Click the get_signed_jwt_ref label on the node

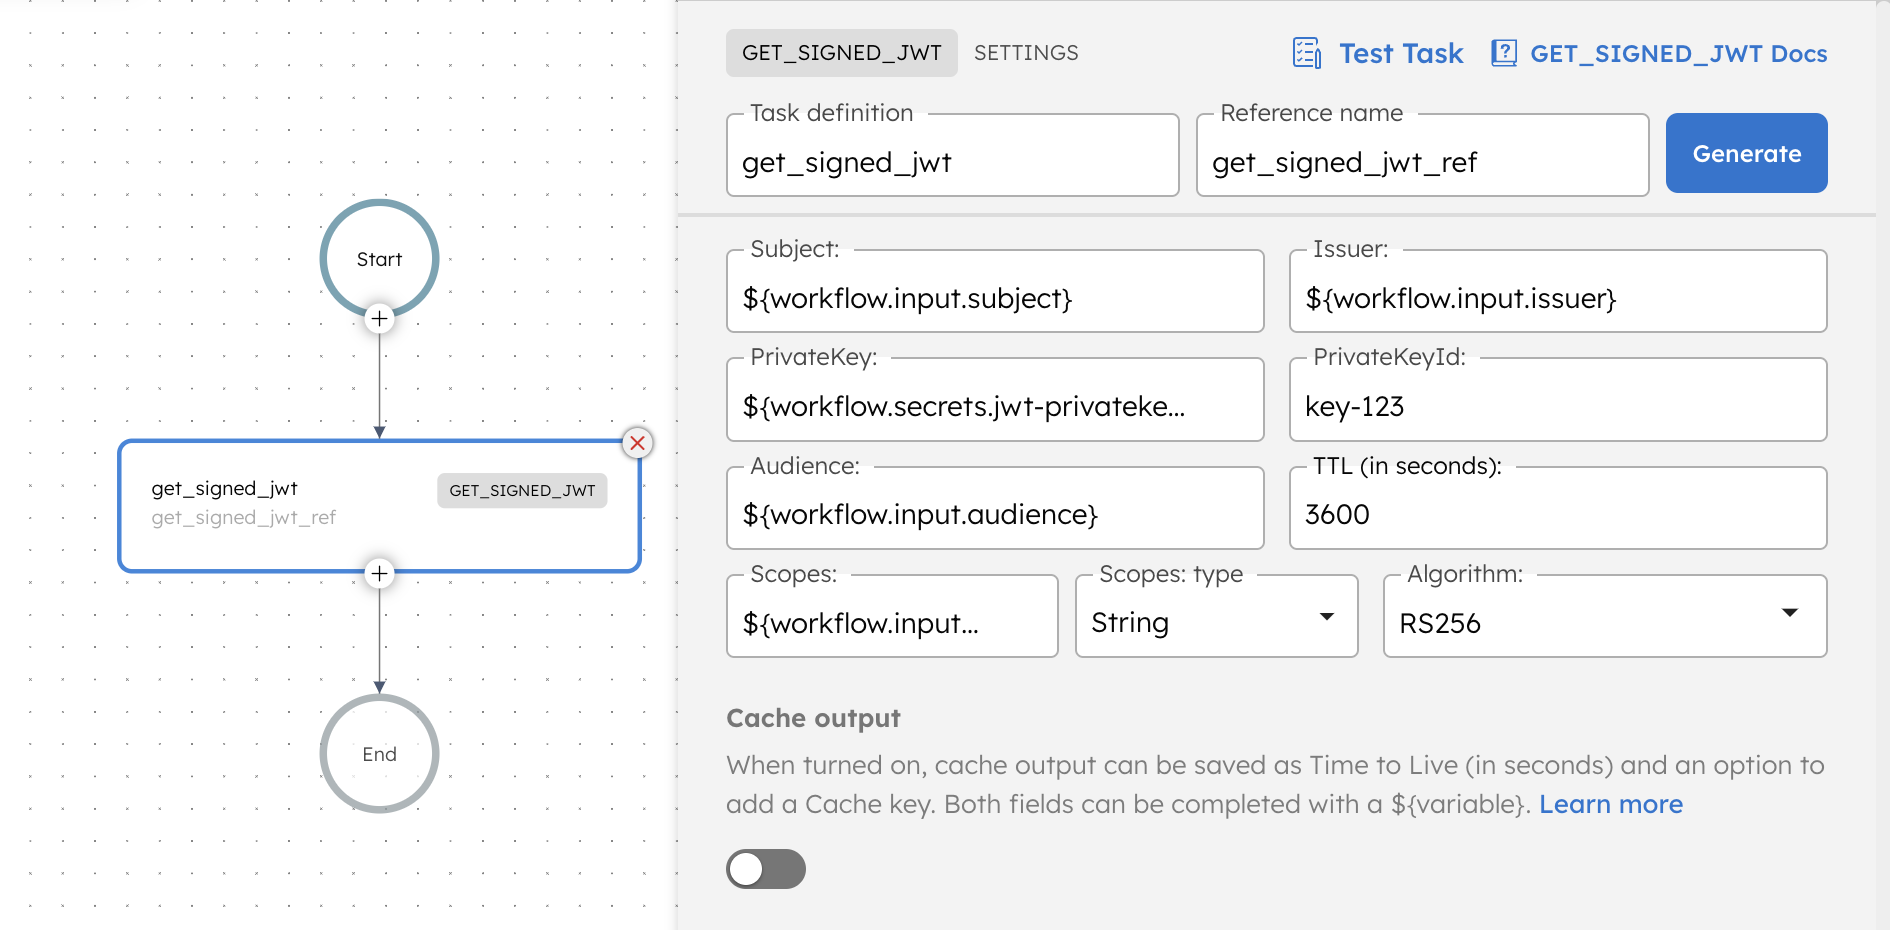(x=244, y=517)
